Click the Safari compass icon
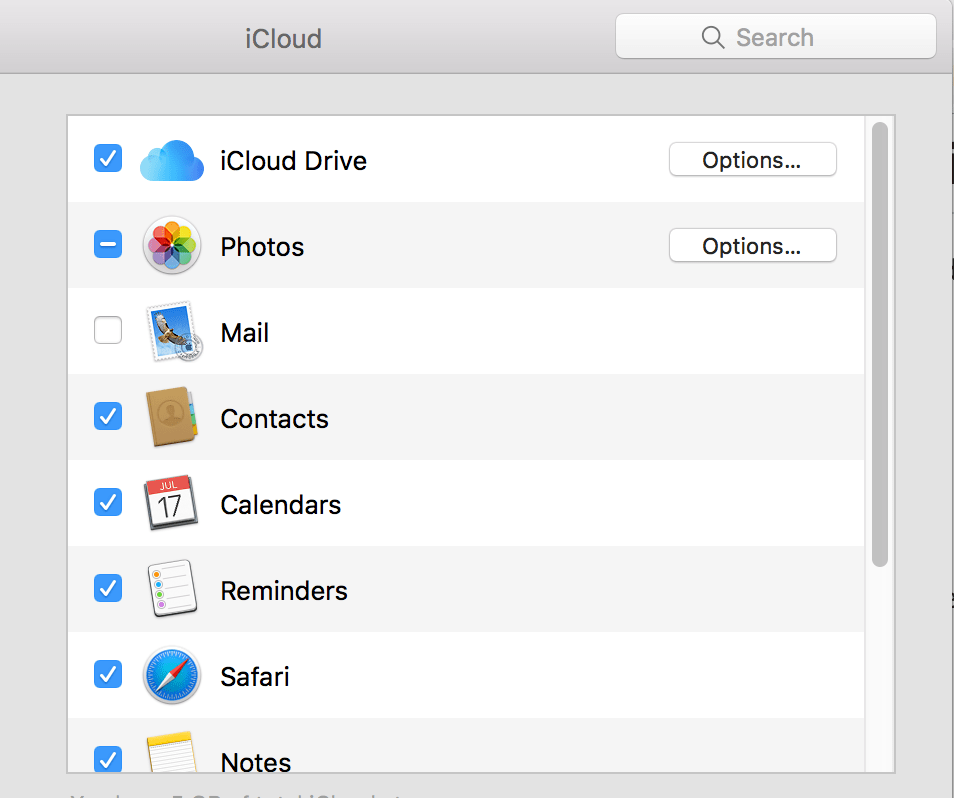 (x=172, y=675)
